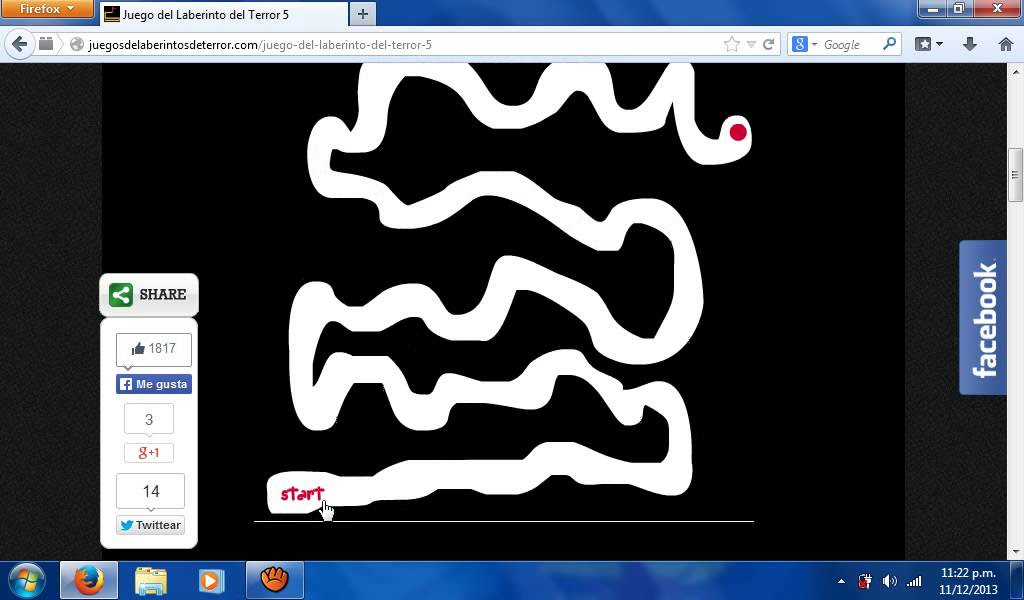Click inside the Google search field

[x=850, y=44]
